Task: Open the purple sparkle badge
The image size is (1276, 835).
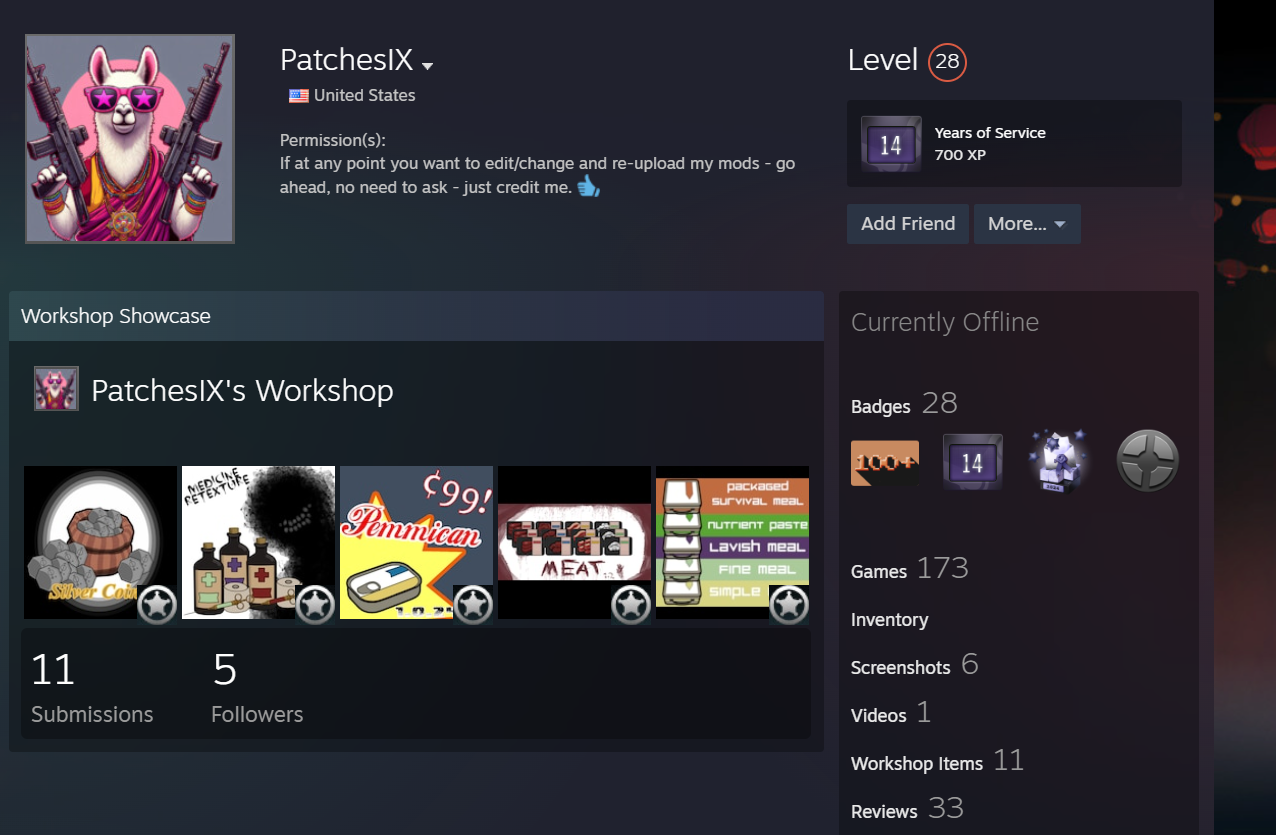Action: point(1059,462)
